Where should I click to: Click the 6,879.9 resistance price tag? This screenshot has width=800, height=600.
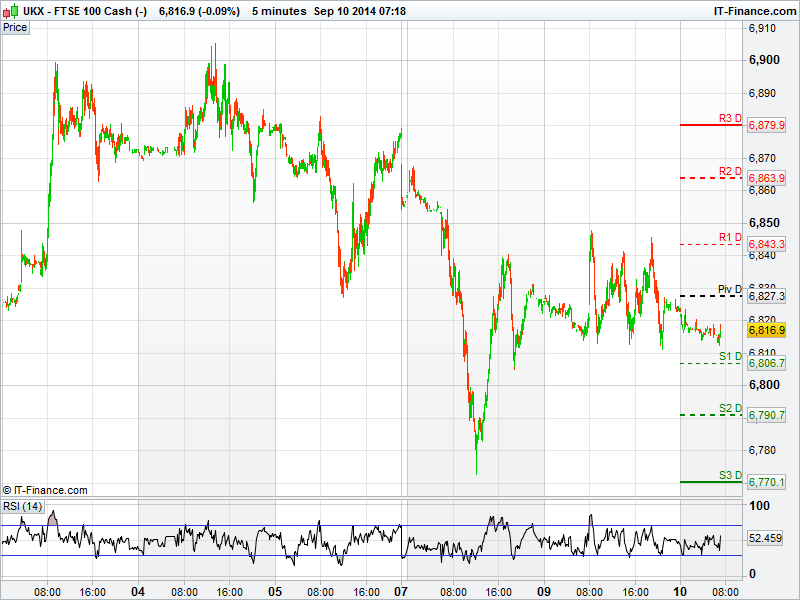tap(767, 125)
